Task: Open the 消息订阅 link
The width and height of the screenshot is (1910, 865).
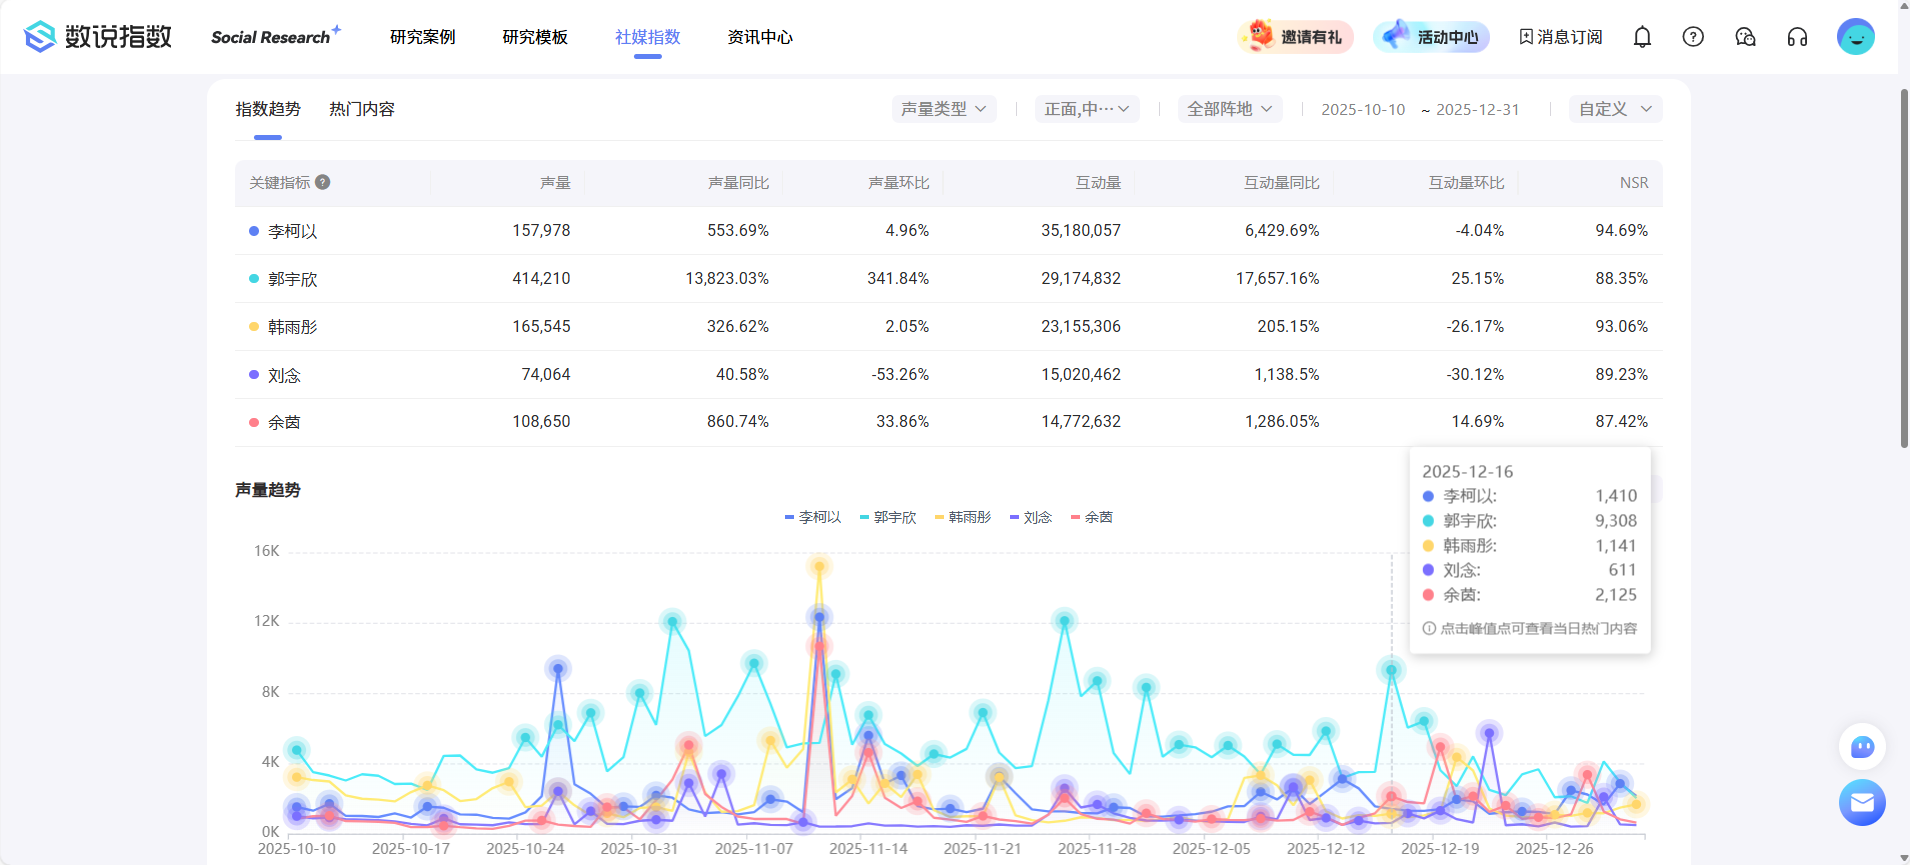Action: [1560, 37]
